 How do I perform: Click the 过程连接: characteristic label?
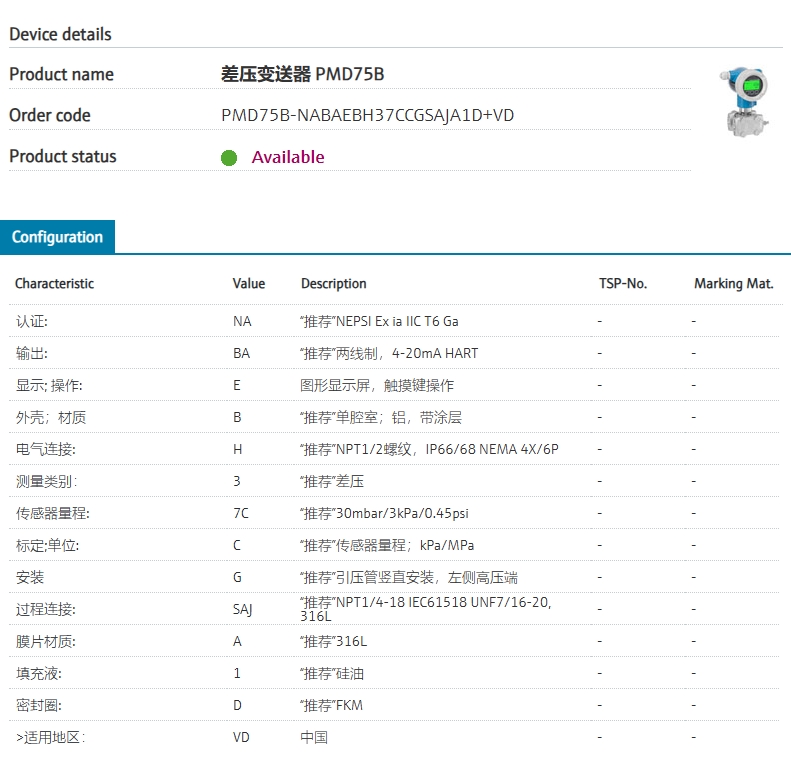(x=45, y=610)
